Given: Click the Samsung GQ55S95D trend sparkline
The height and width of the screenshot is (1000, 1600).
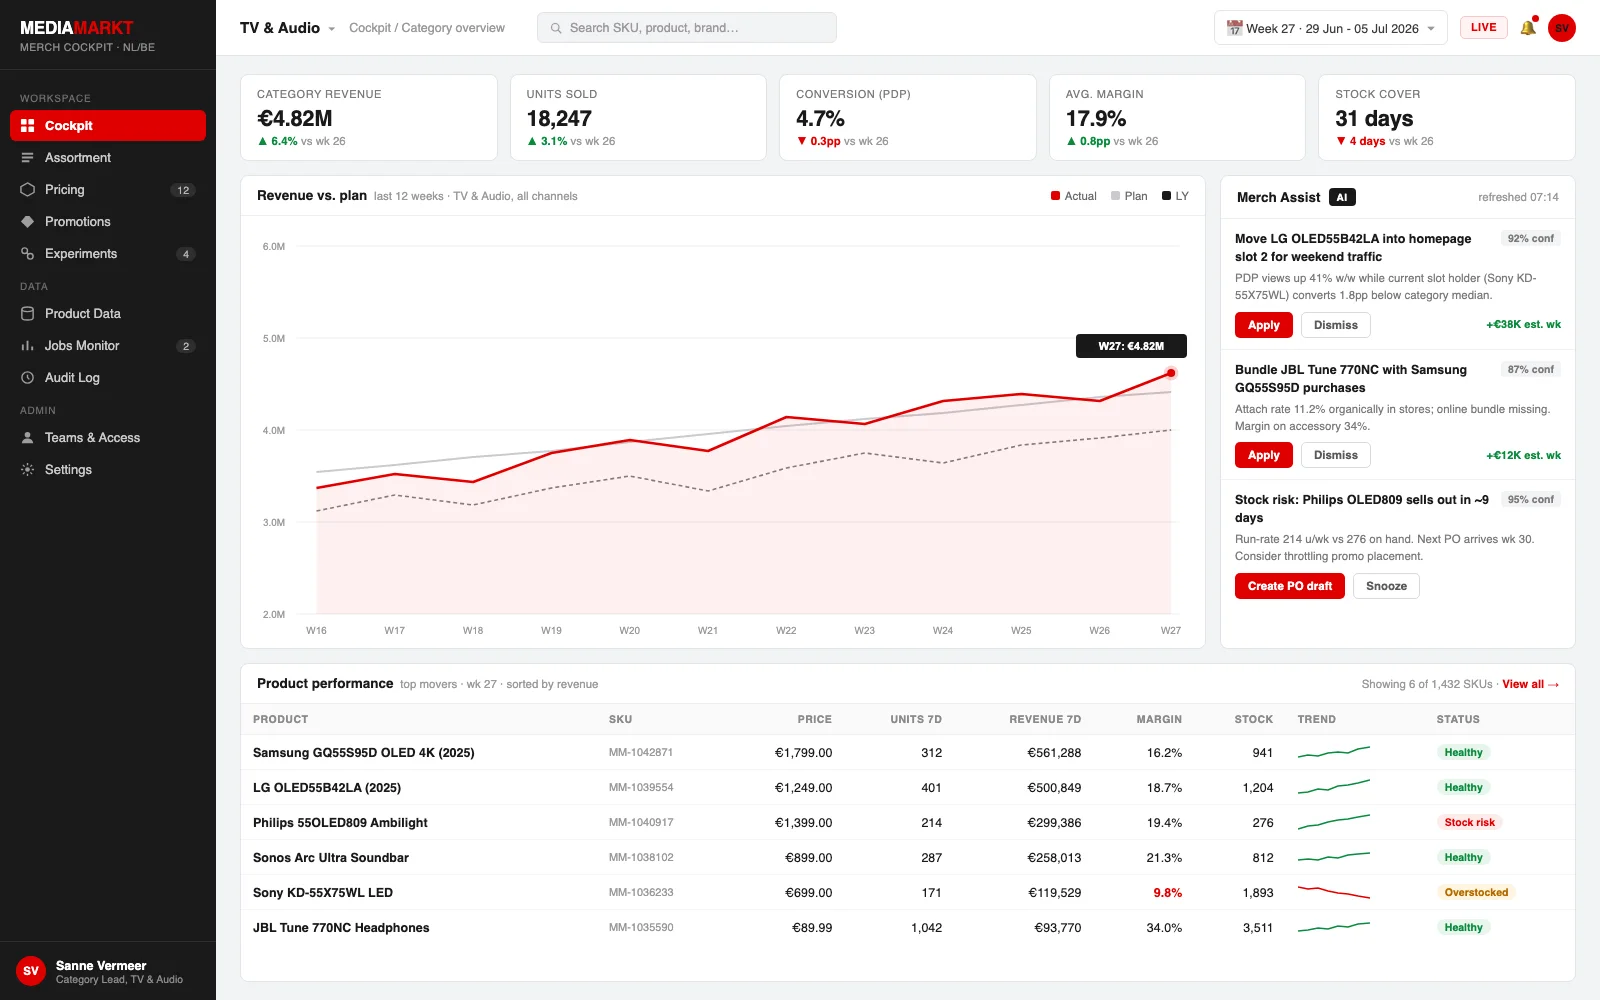Looking at the screenshot, I should coord(1334,752).
